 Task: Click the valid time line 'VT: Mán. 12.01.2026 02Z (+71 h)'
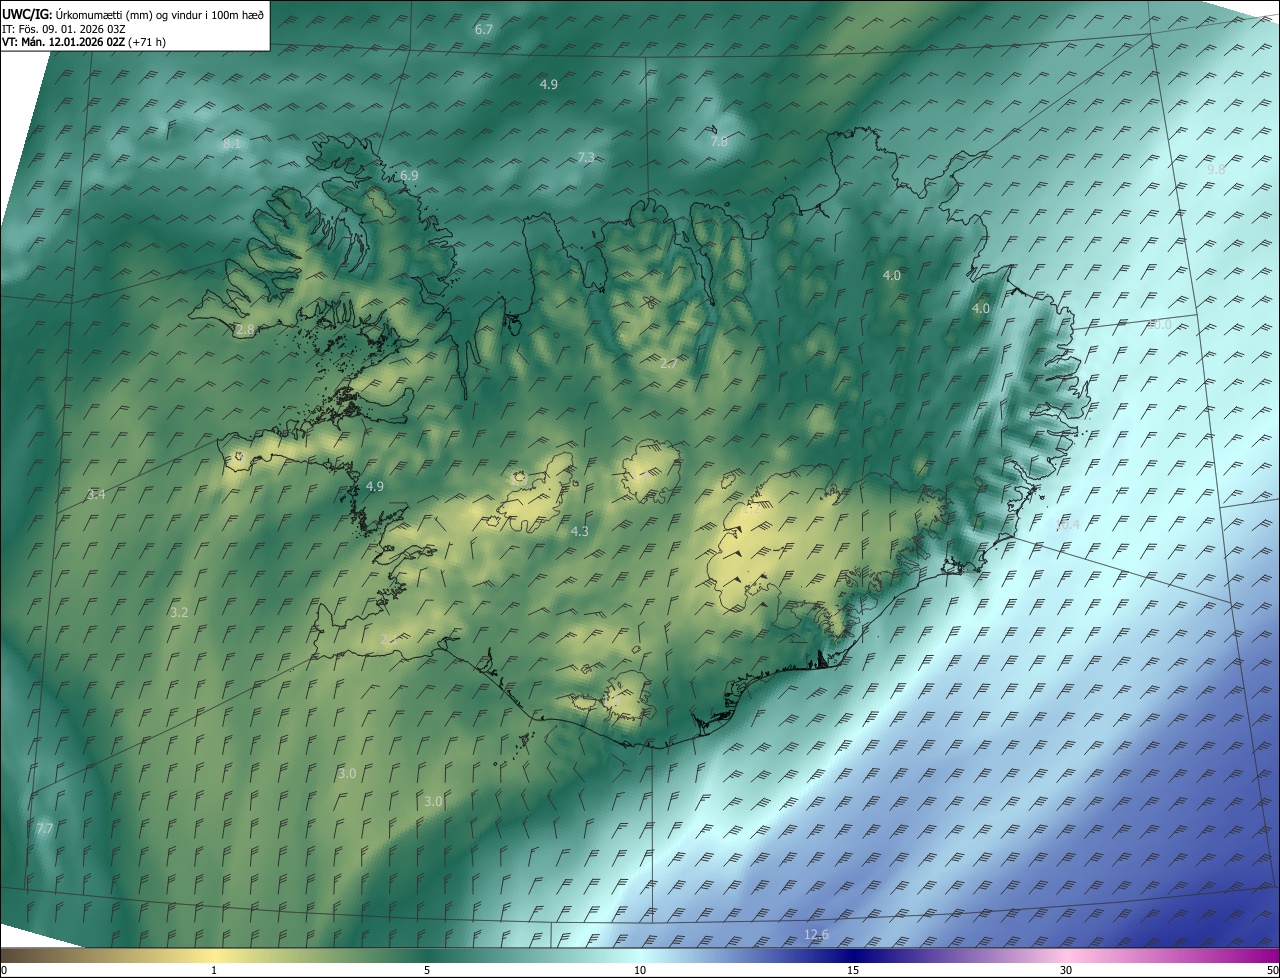click(x=84, y=42)
